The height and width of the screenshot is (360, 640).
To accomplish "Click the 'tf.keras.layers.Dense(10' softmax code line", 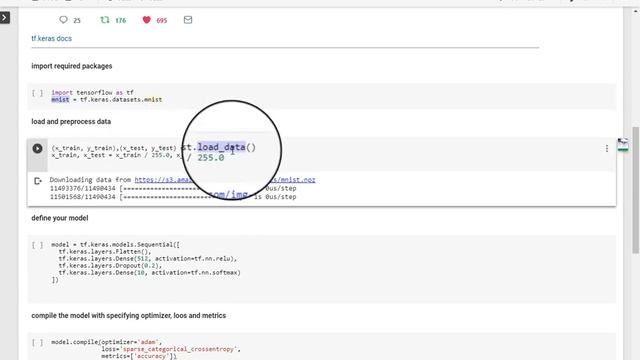I will coord(149,273).
